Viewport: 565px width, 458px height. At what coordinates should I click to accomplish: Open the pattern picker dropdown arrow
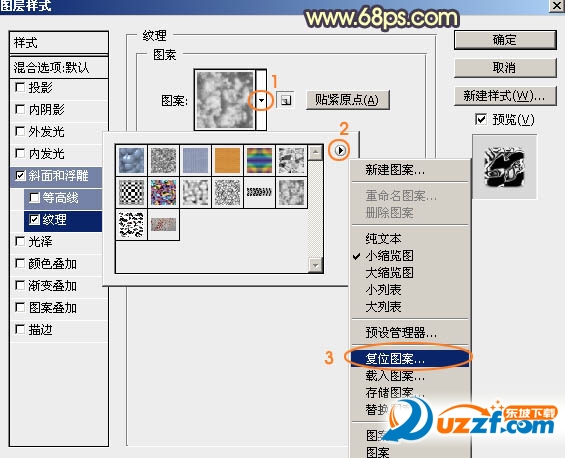click(x=262, y=100)
